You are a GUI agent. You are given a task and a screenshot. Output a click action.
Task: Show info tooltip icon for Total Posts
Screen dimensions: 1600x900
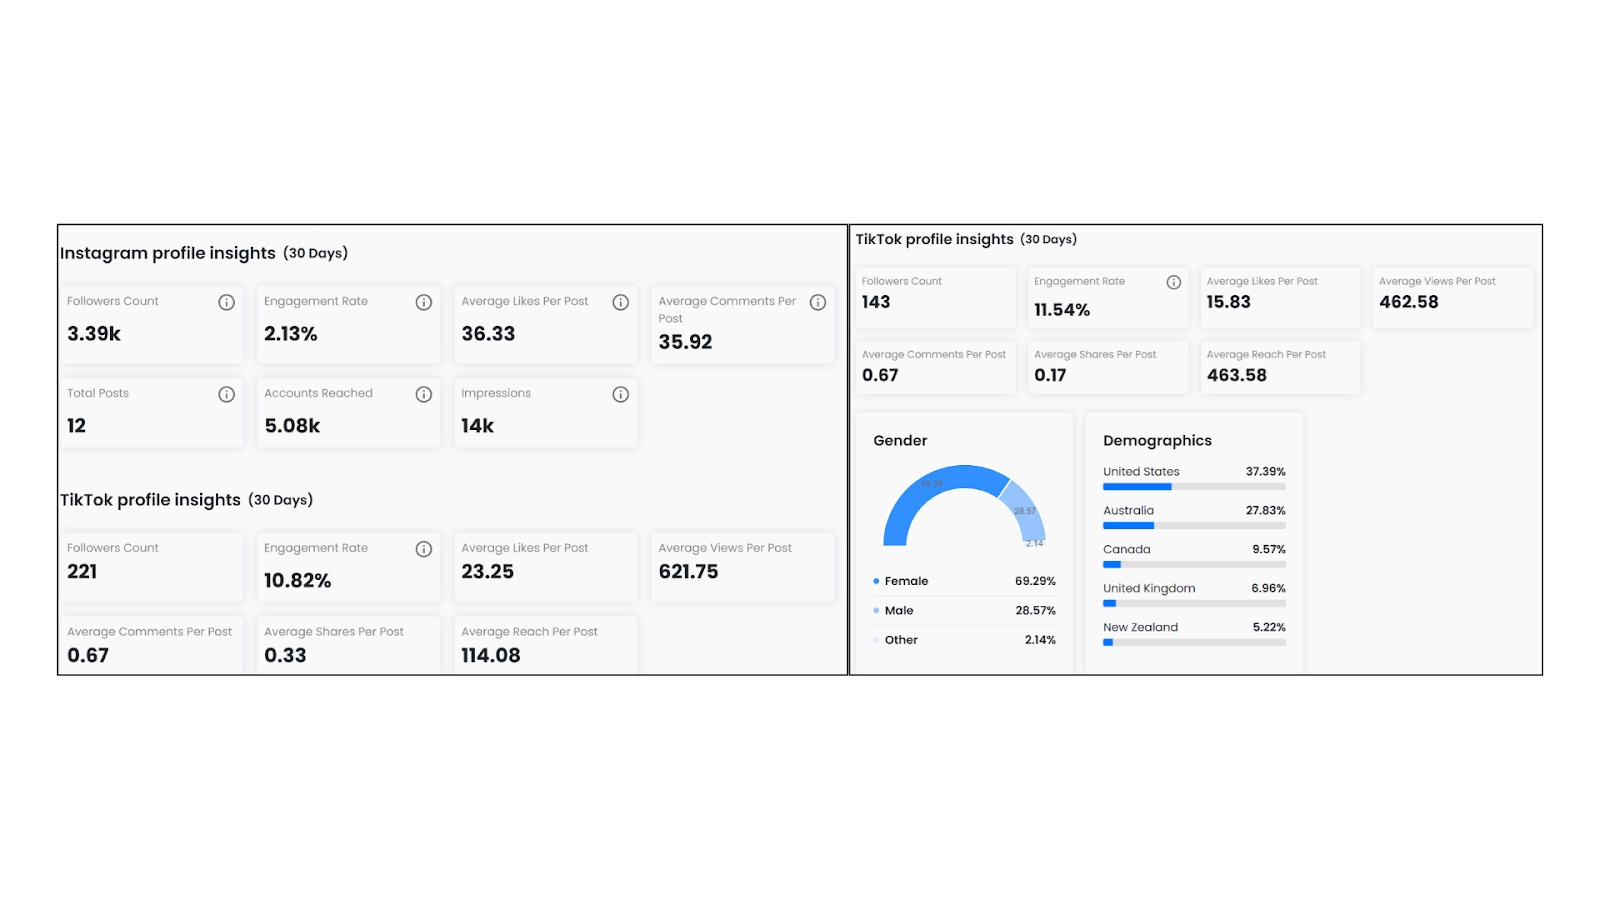227,394
